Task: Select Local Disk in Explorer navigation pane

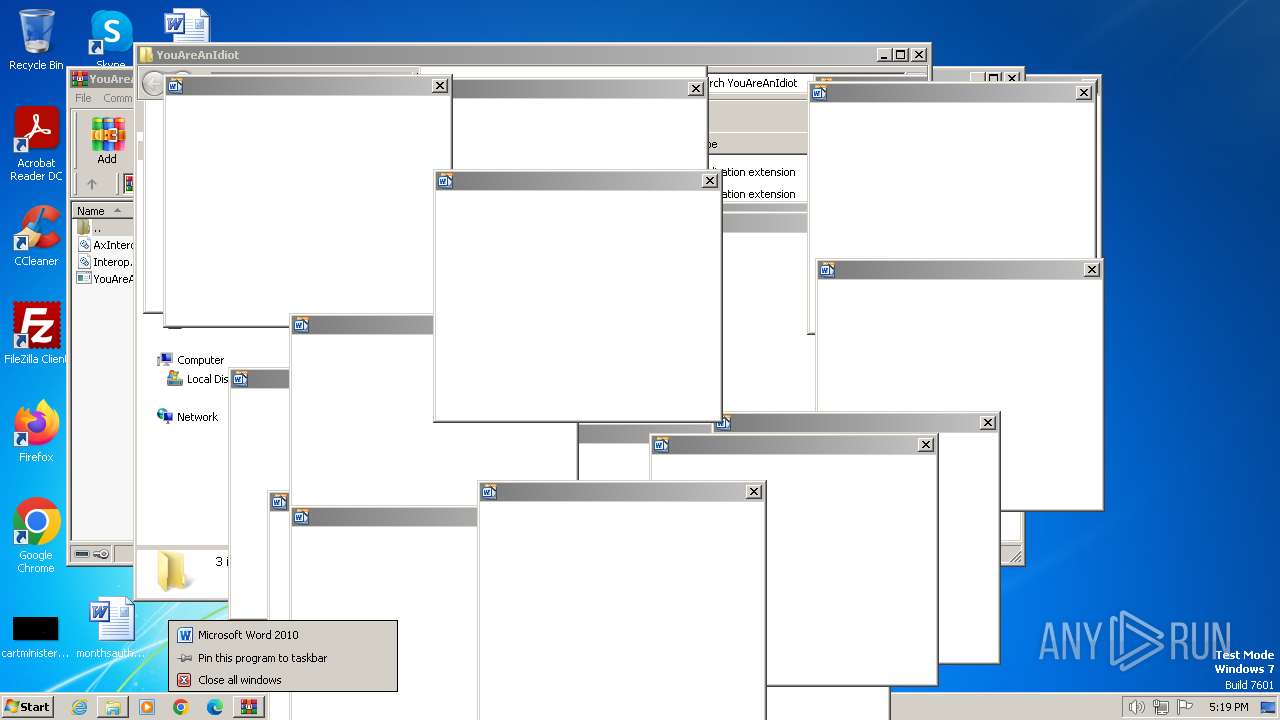Action: [x=198, y=379]
